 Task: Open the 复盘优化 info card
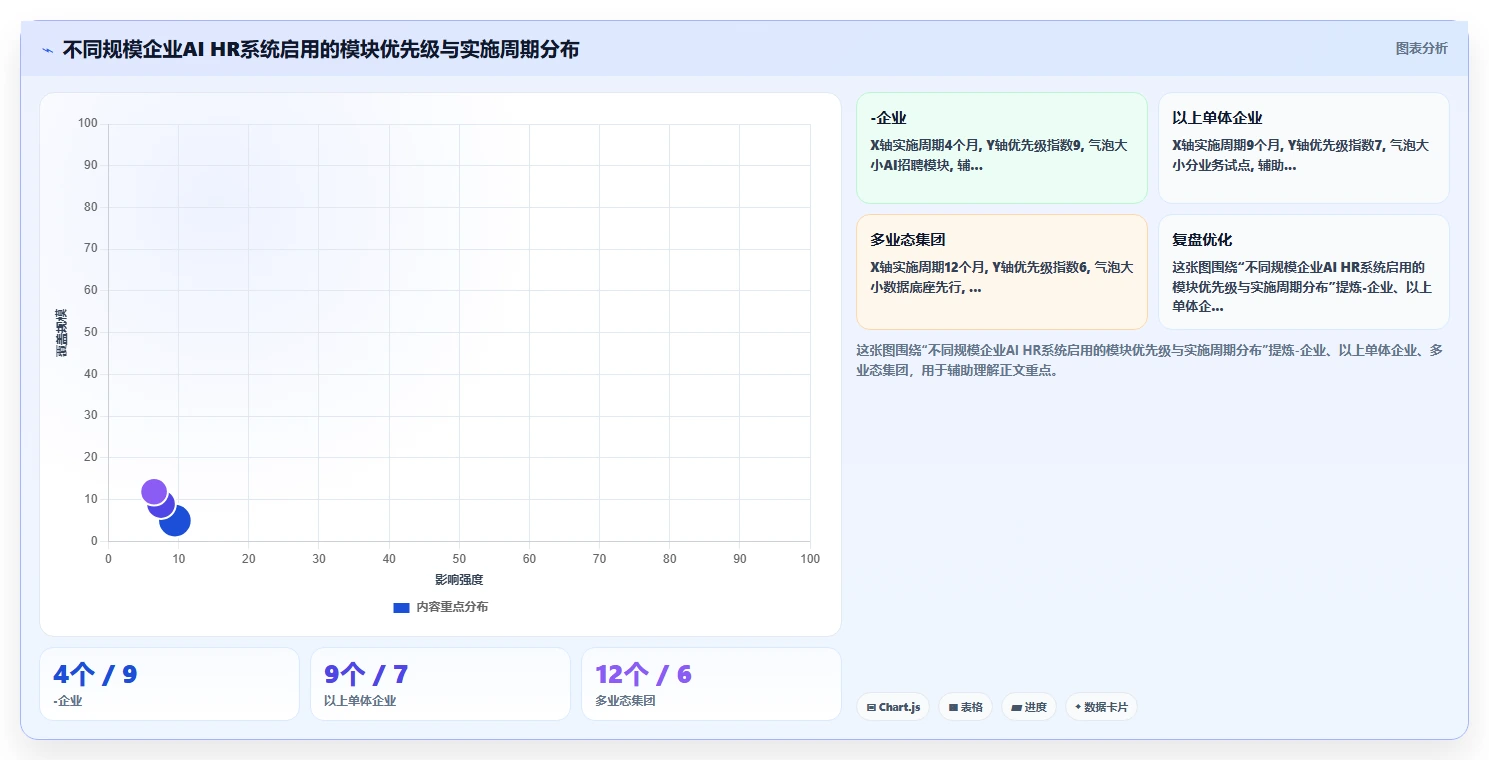coord(1303,271)
